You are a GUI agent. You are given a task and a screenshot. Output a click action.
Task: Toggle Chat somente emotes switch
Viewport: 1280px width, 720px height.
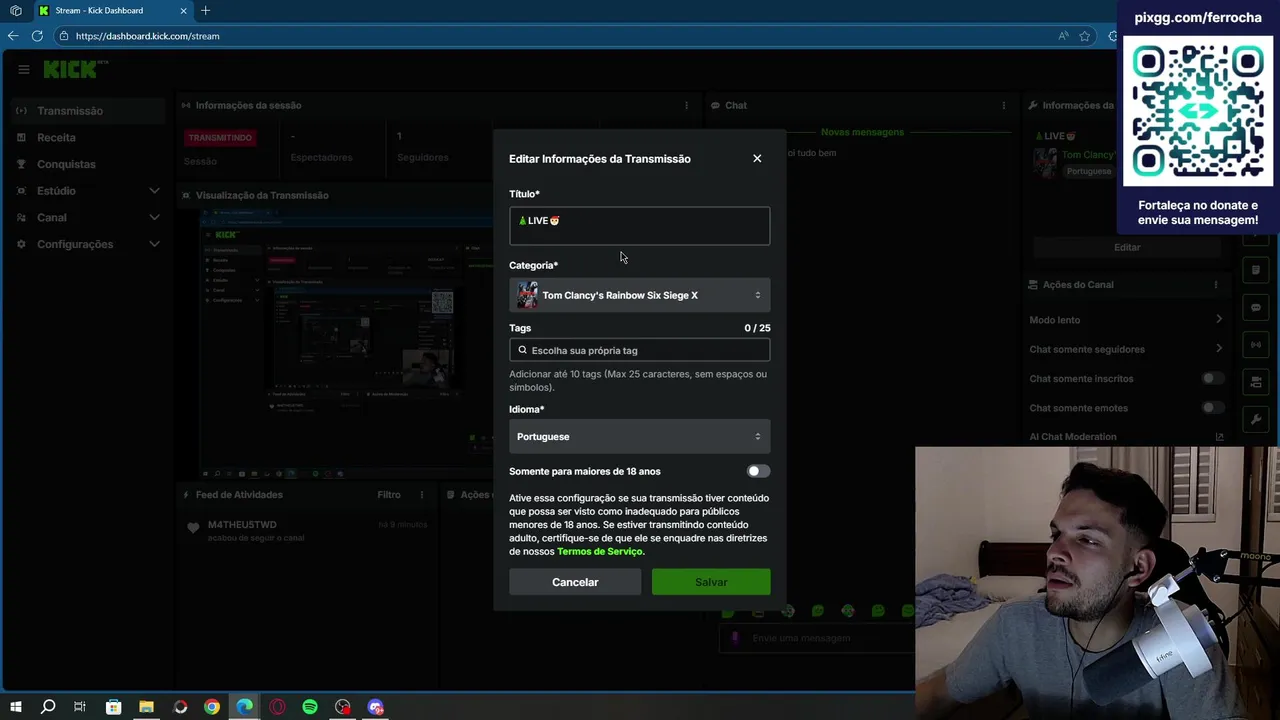pyautogui.click(x=1212, y=408)
